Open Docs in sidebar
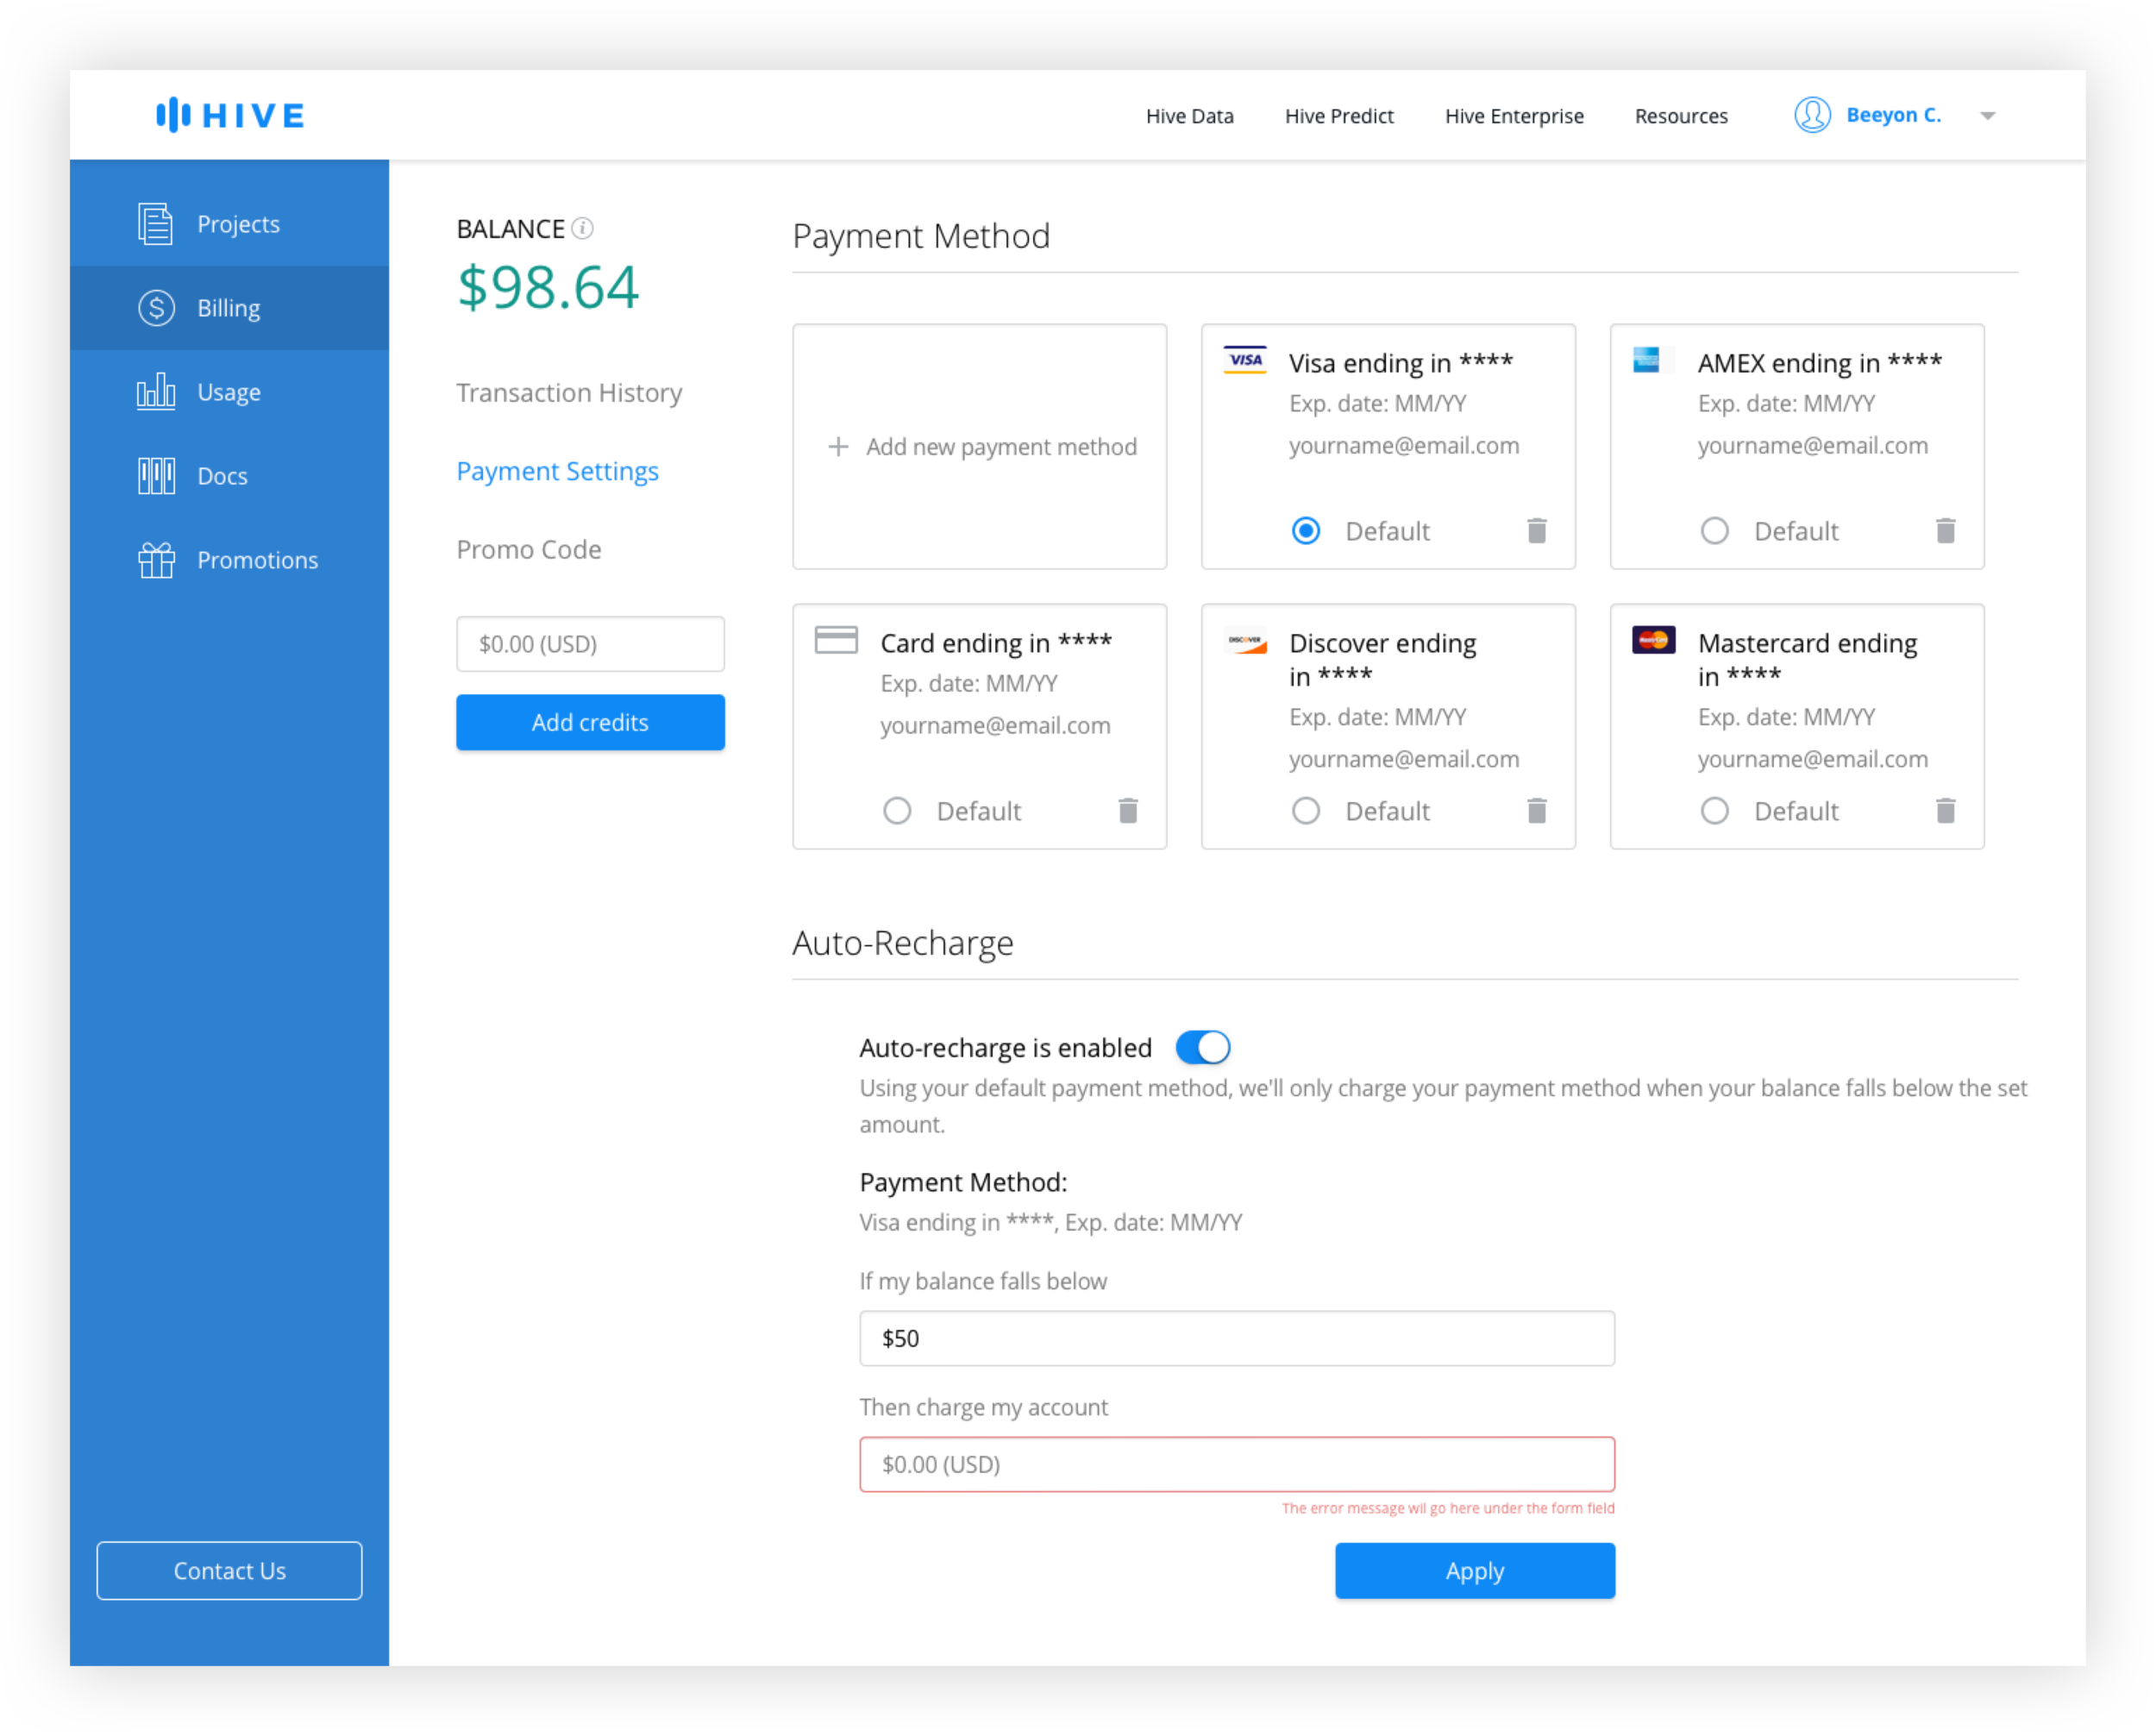Viewport: 2156px width, 1736px height. tap(229, 475)
